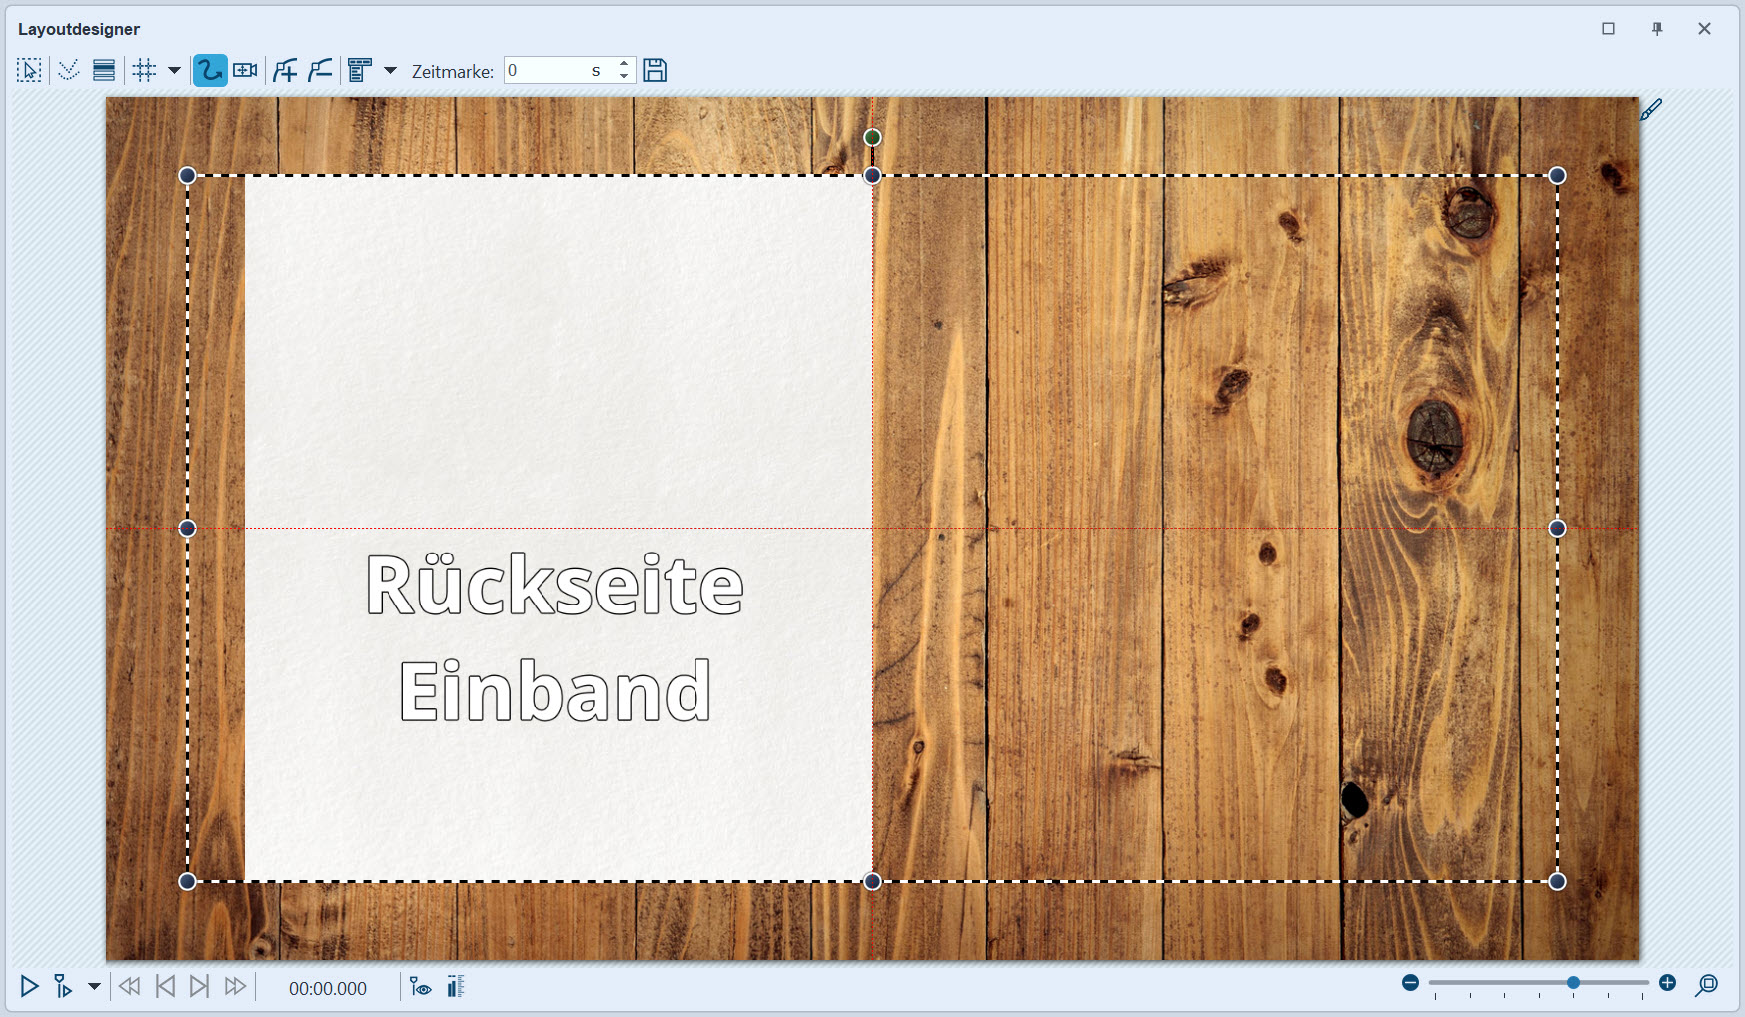The height and width of the screenshot is (1017, 1745).
Task: Close the Layoutdesigner panel
Action: pyautogui.click(x=1705, y=29)
